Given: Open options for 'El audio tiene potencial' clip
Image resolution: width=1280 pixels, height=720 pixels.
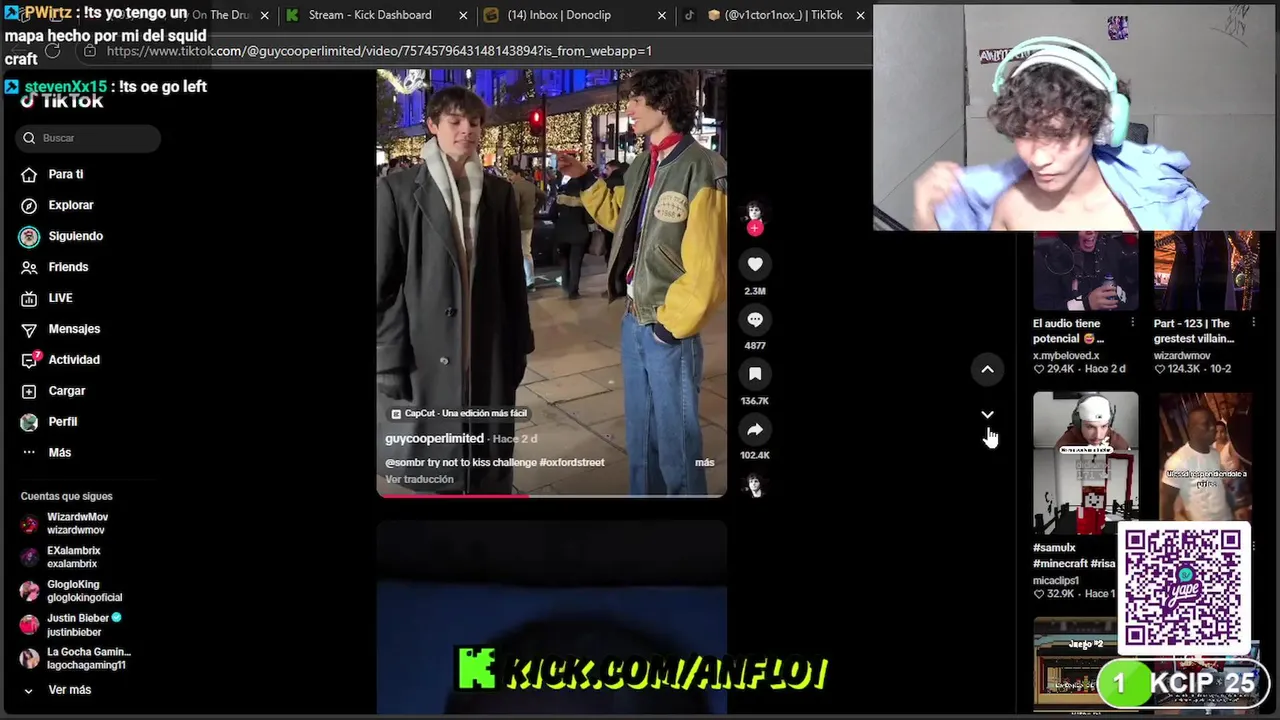Looking at the screenshot, I should [1132, 323].
